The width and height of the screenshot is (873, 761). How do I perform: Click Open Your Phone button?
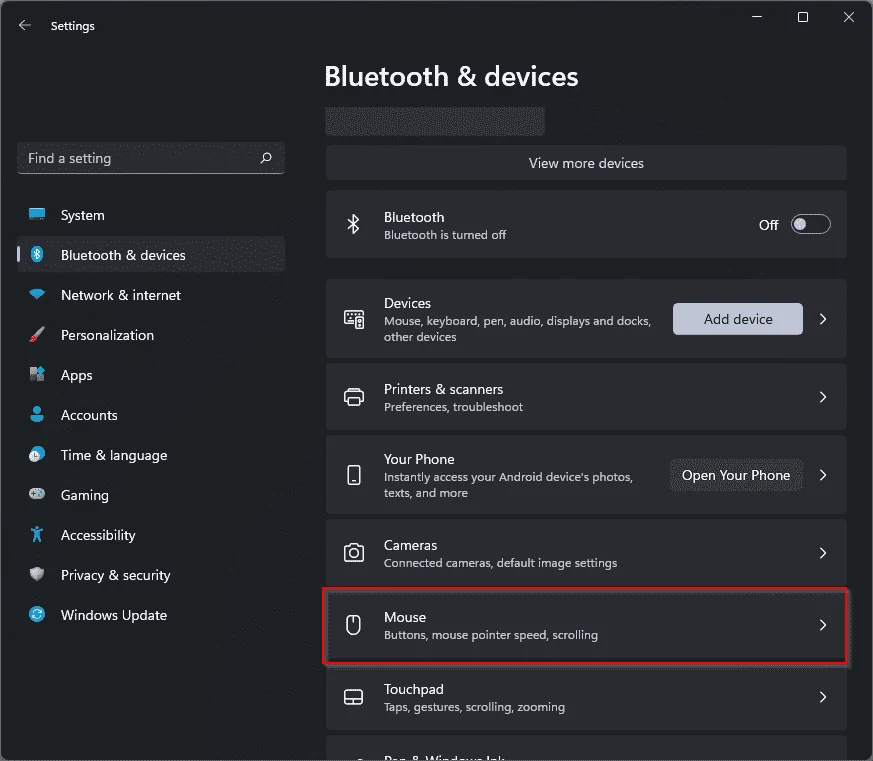pyautogui.click(x=736, y=475)
